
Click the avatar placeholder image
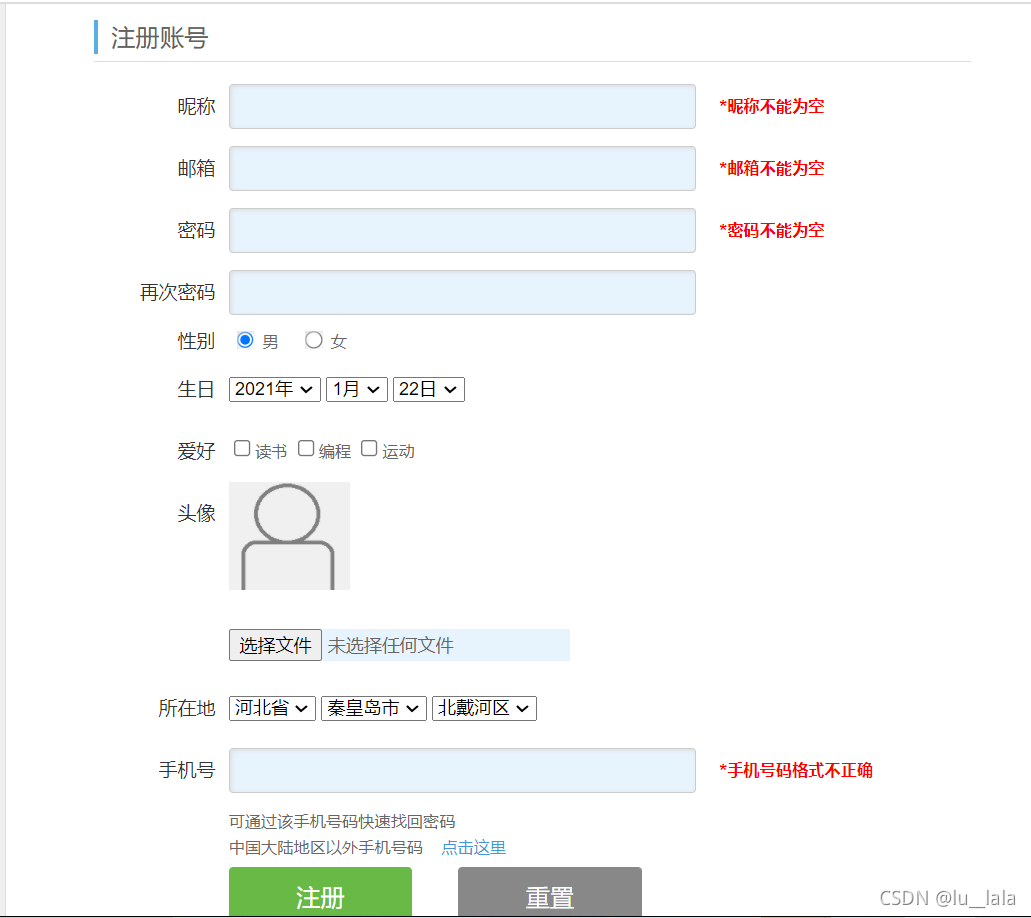pyautogui.click(x=289, y=536)
